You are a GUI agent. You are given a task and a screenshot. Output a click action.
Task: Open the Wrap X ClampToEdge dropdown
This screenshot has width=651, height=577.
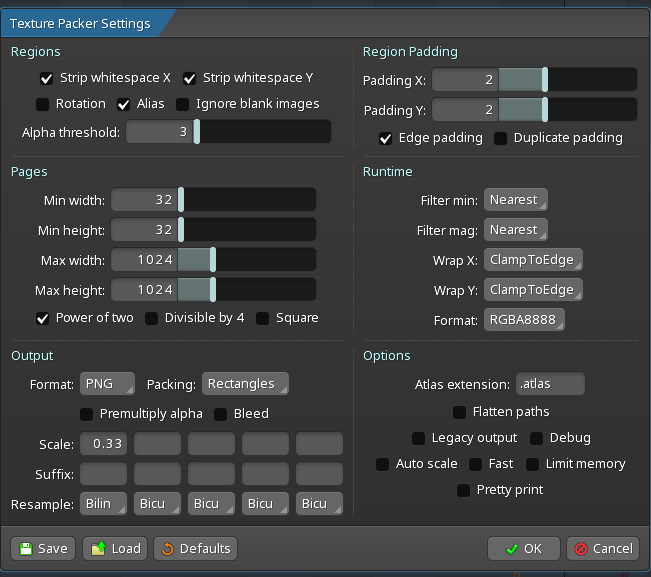pyautogui.click(x=532, y=260)
